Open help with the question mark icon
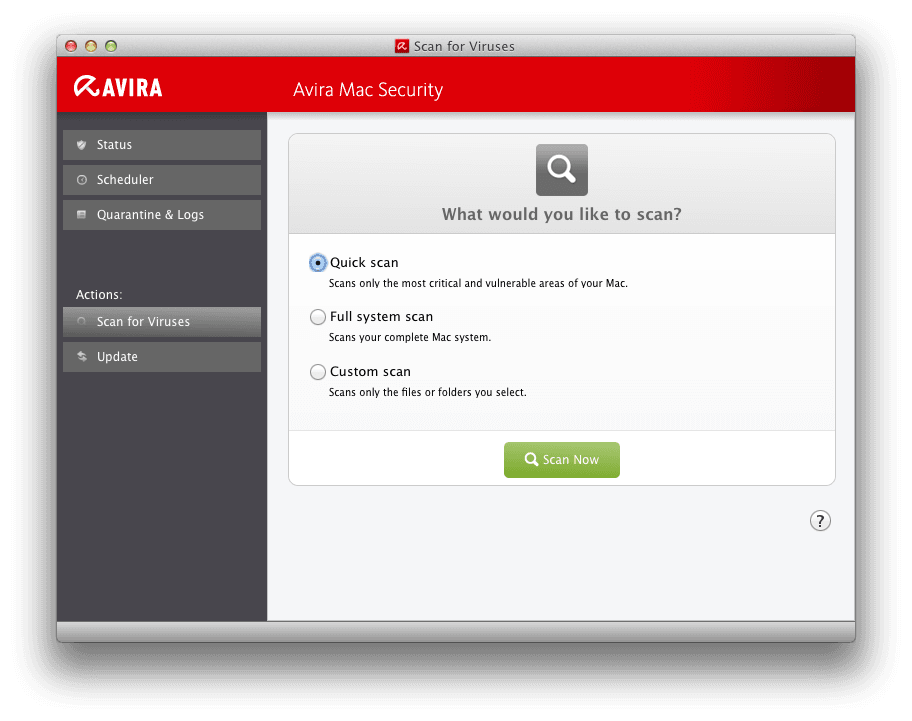The image size is (912, 721). coord(820,520)
